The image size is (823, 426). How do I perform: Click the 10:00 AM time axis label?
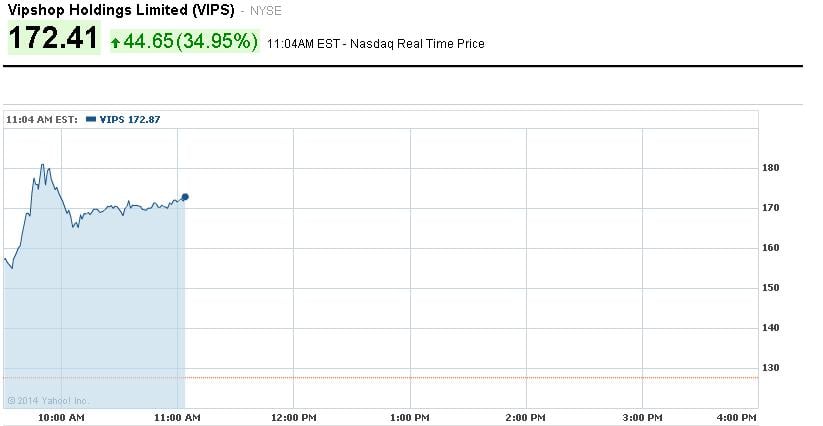(x=61, y=416)
